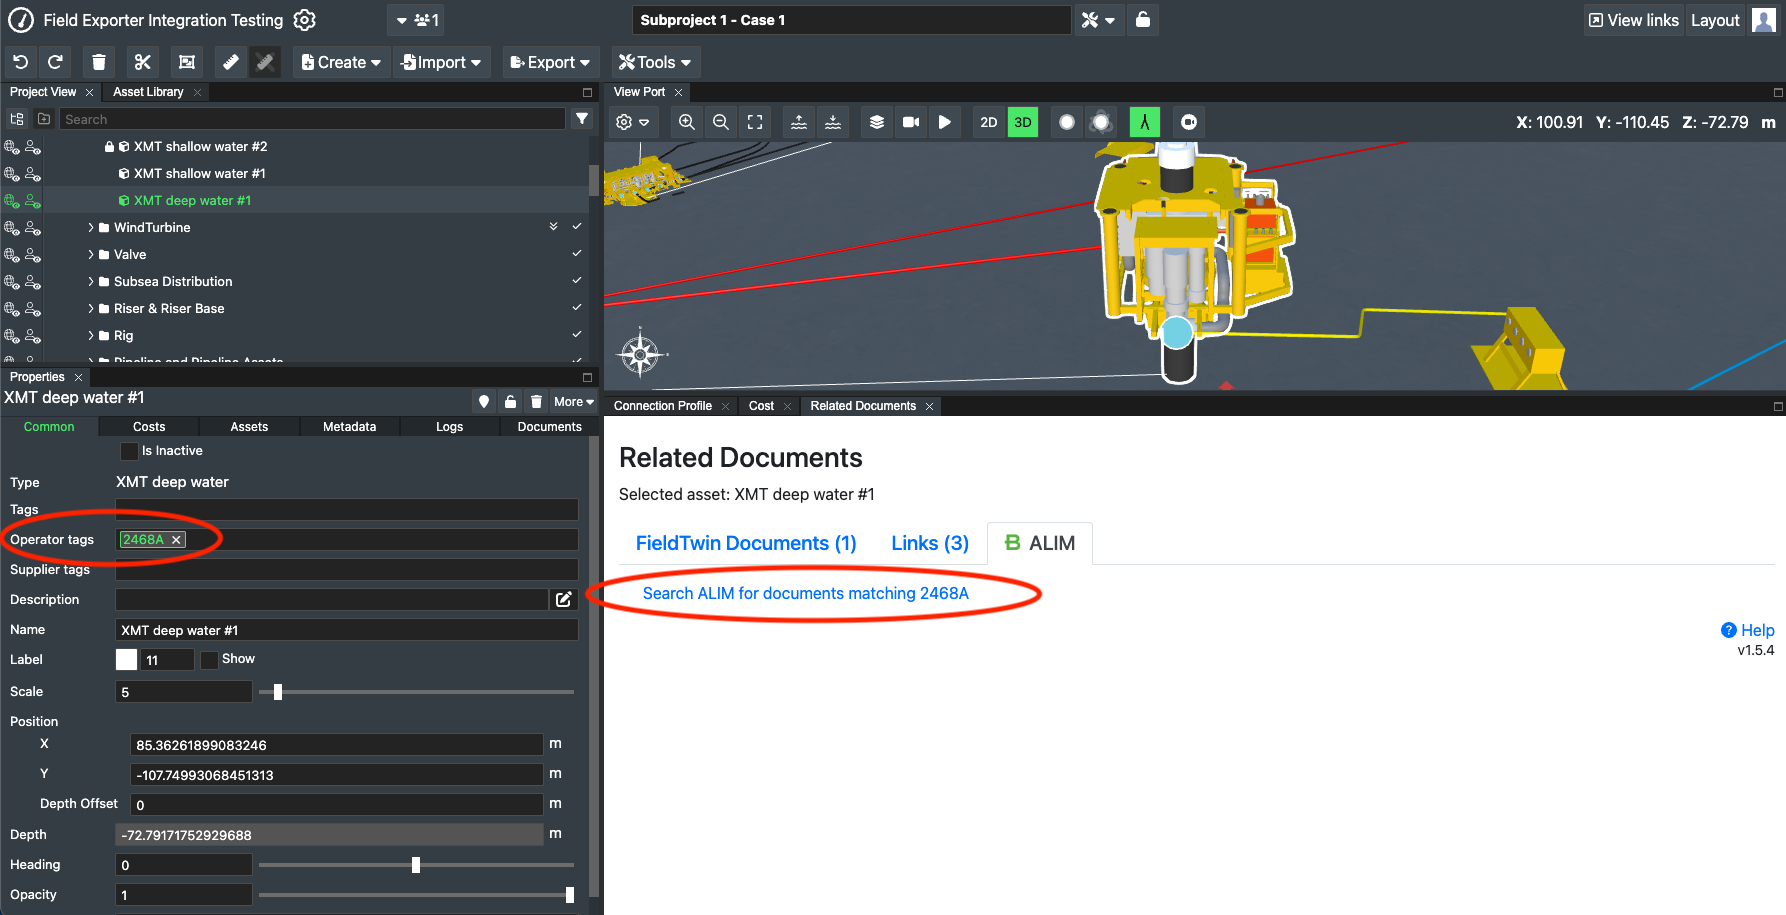The height and width of the screenshot is (915, 1786).
Task: Open the filter funnel in Project View
Action: 582,119
